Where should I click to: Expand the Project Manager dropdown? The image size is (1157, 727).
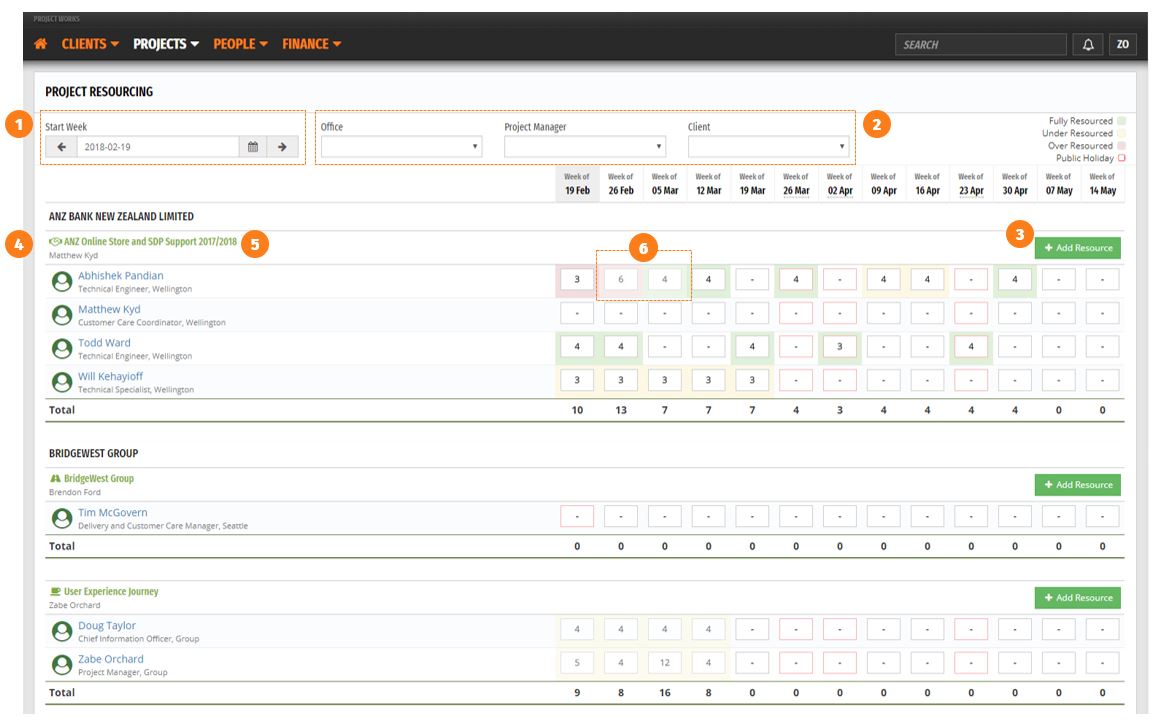pos(585,146)
